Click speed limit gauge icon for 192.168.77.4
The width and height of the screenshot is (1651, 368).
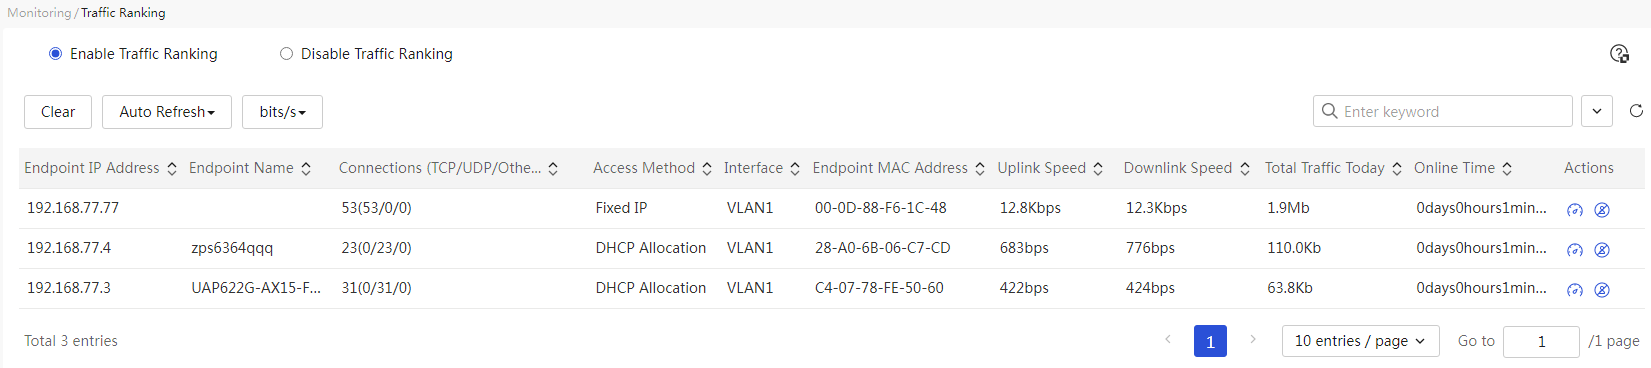point(1575,250)
